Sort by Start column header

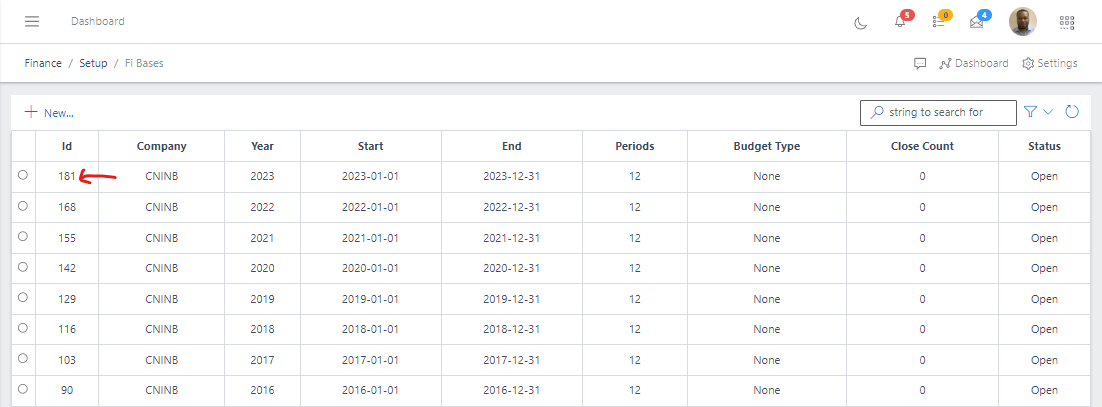370,146
